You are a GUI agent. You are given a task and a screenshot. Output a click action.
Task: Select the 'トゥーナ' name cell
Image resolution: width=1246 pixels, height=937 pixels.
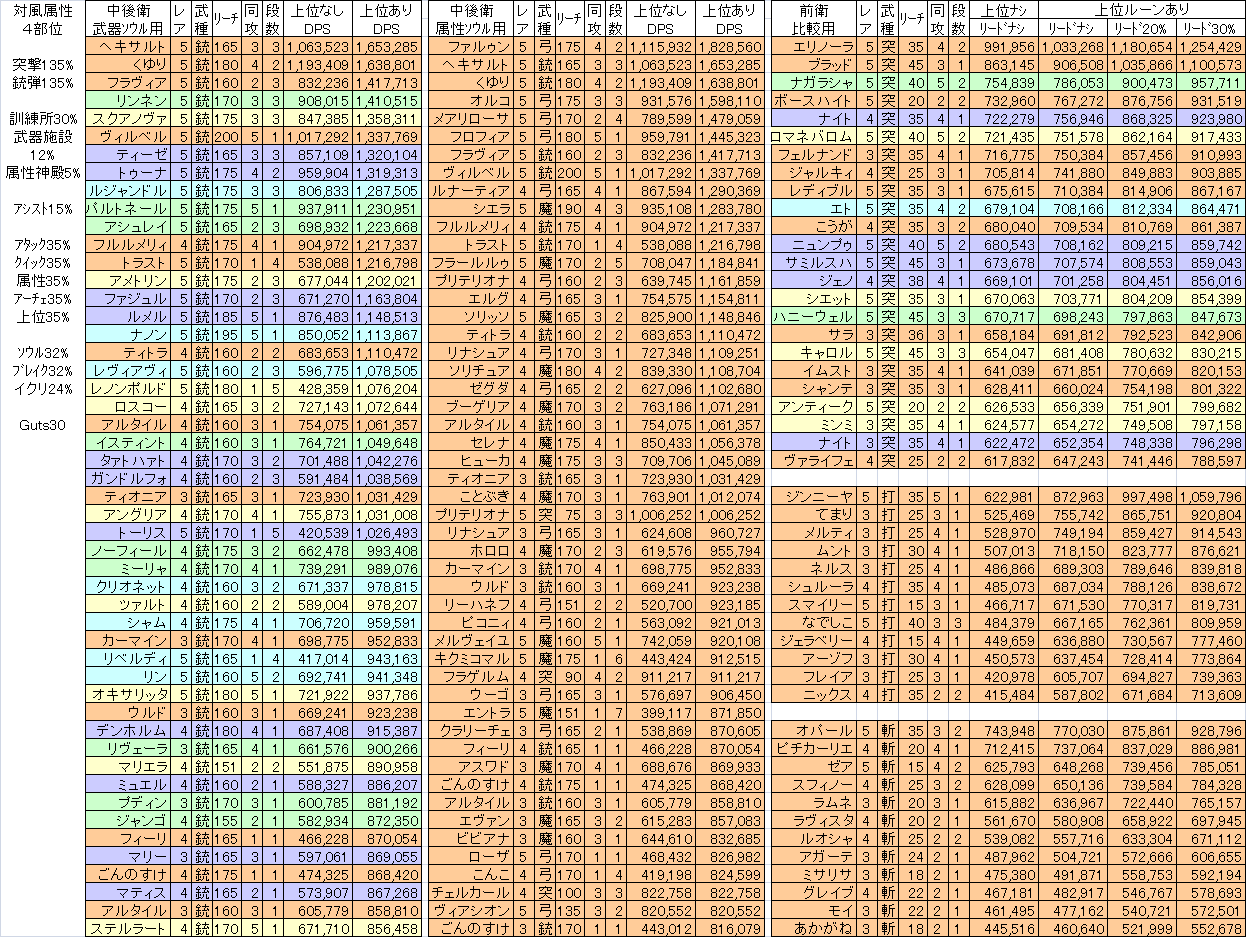[127, 172]
